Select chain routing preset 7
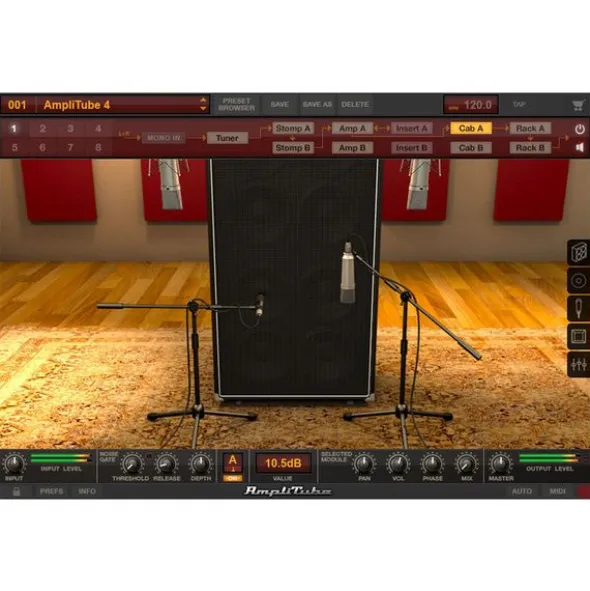Image resolution: width=590 pixels, height=591 pixels. coord(70,147)
